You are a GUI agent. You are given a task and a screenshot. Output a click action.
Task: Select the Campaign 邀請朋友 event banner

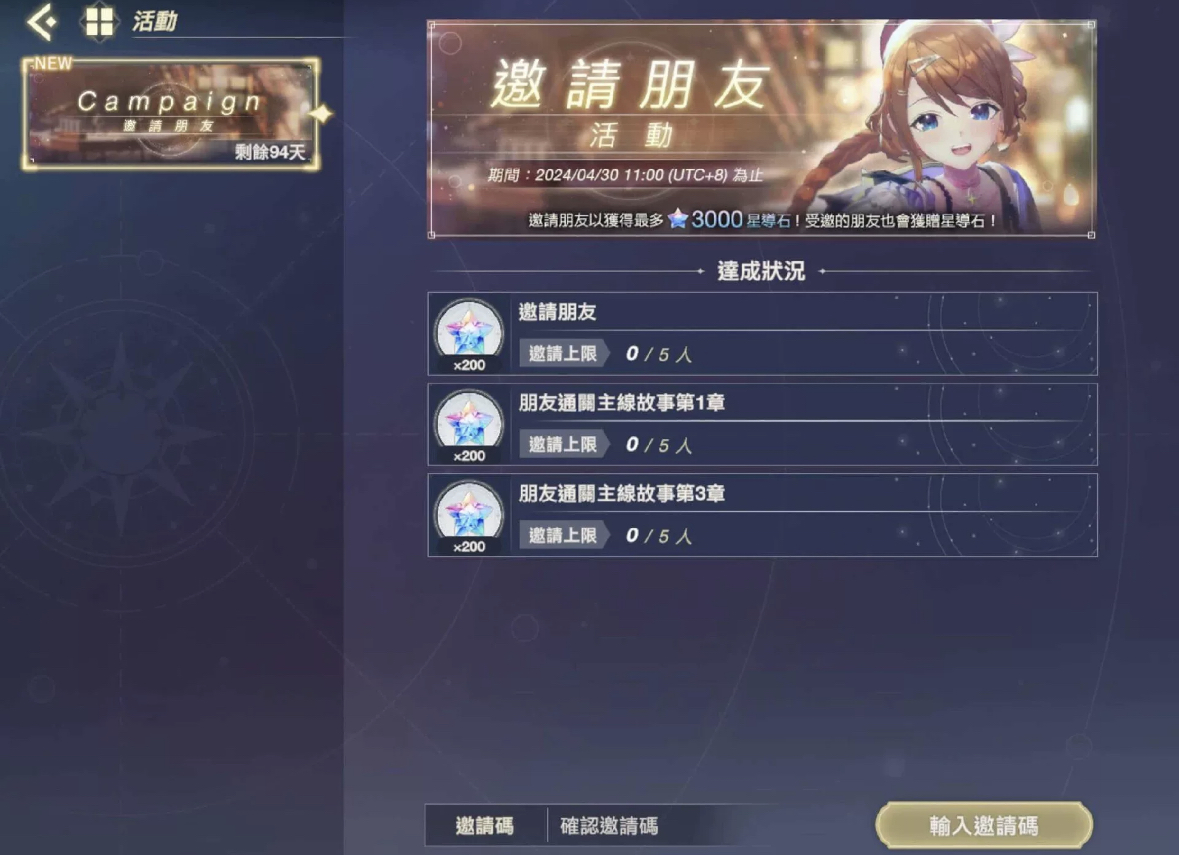(171, 114)
